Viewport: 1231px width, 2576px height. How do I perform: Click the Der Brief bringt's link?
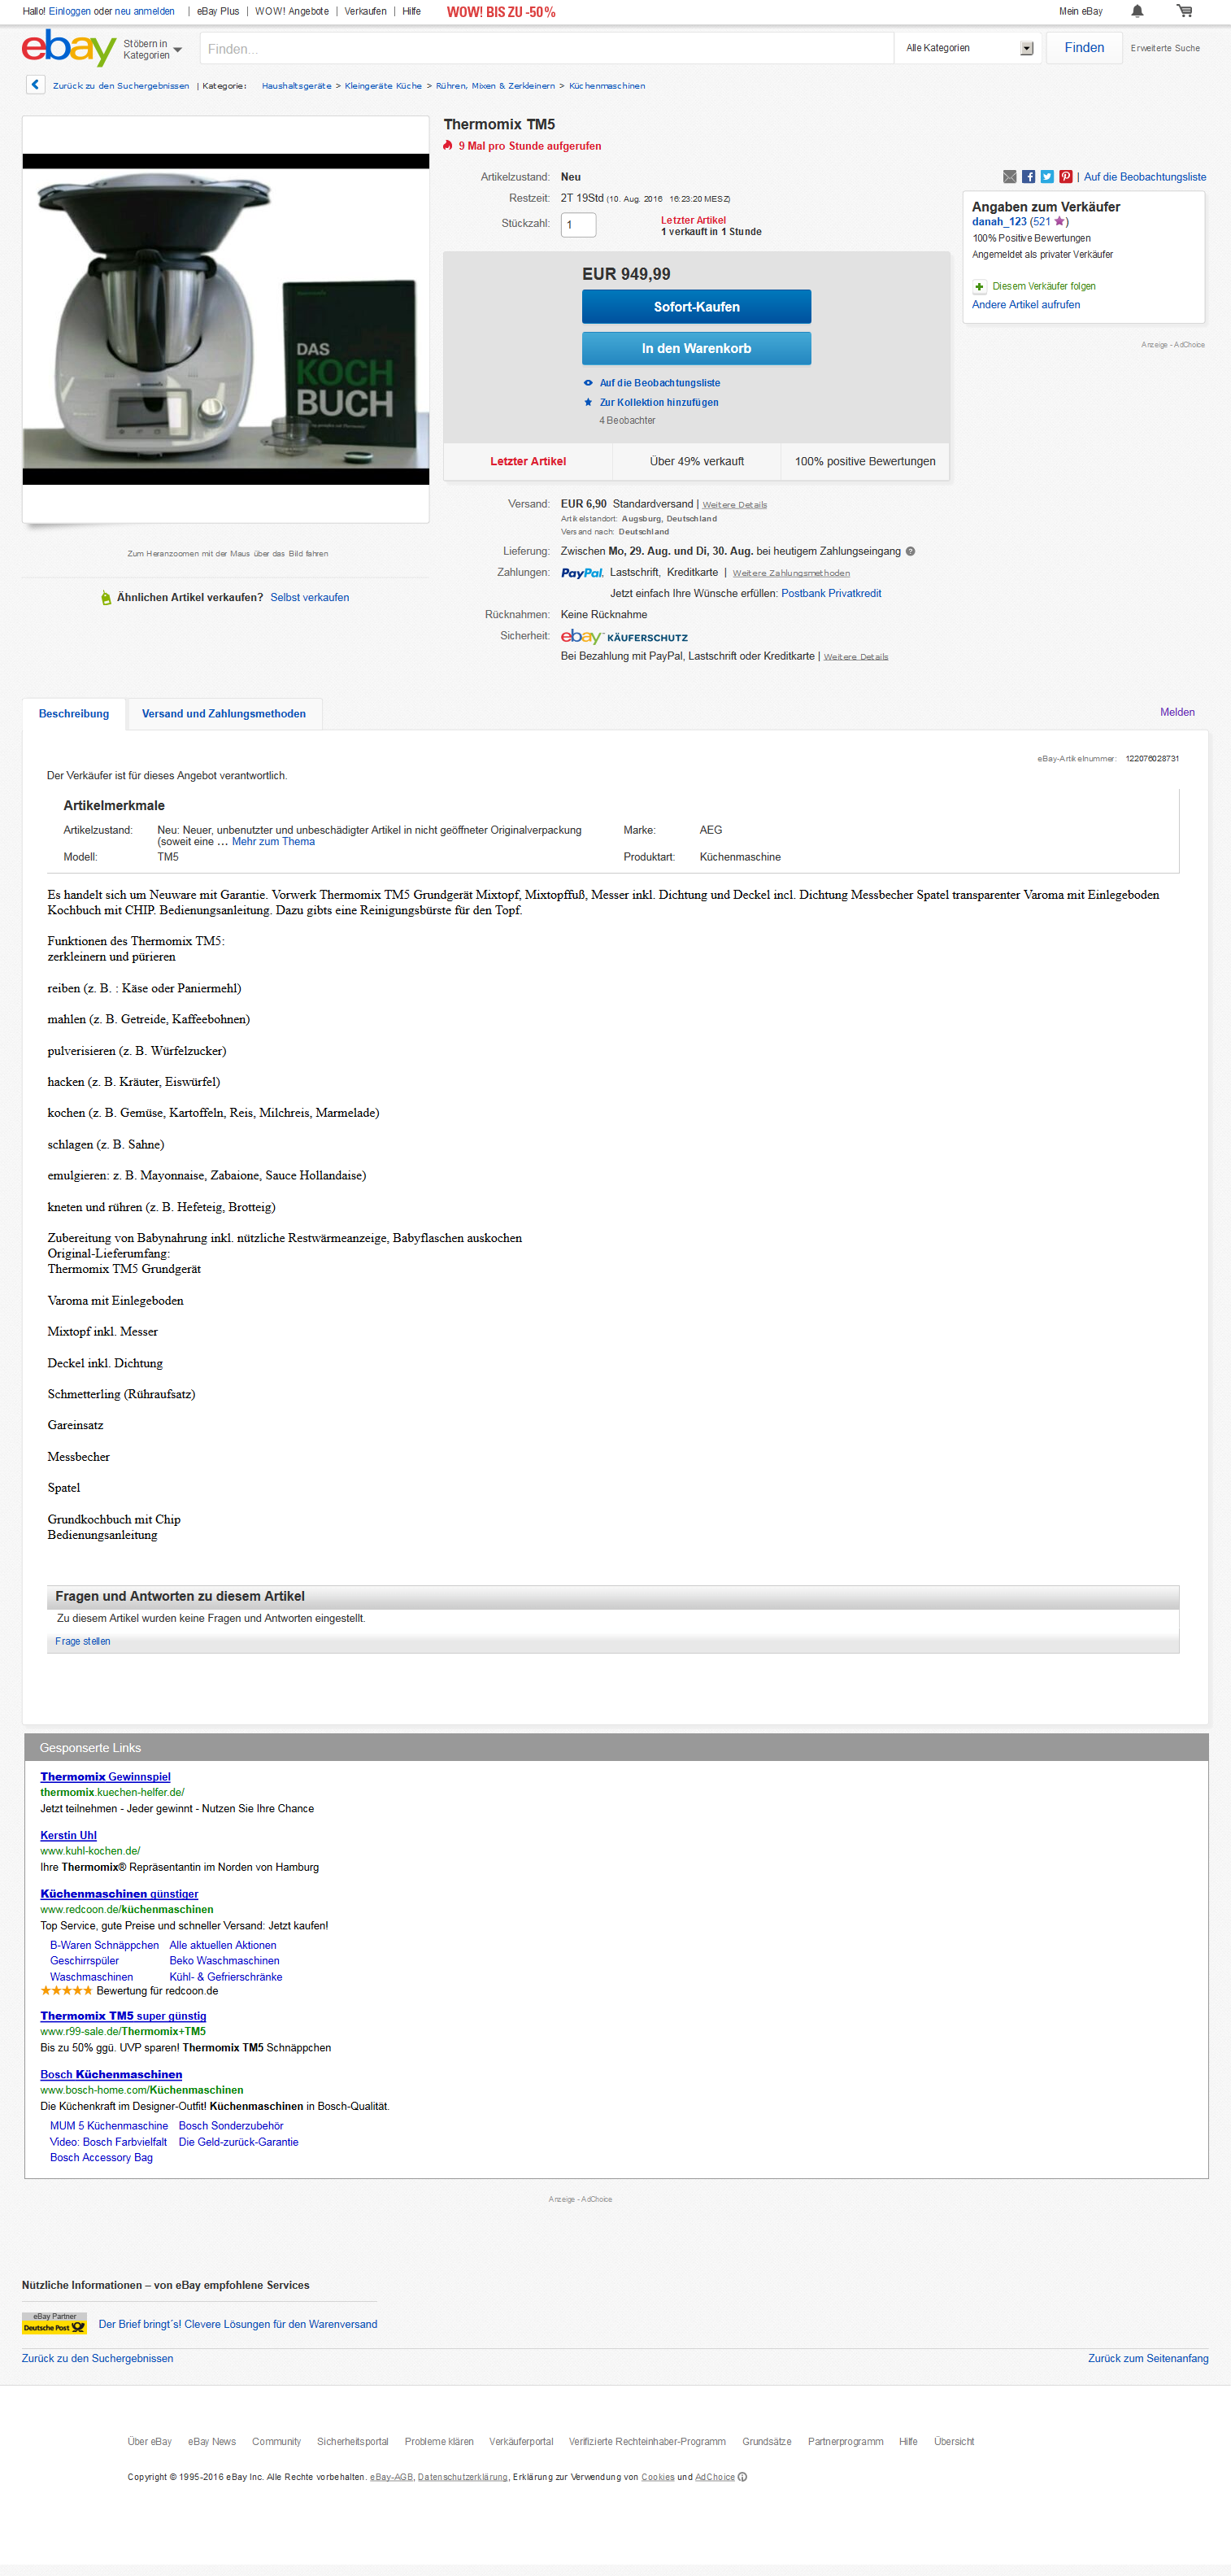(x=238, y=2325)
